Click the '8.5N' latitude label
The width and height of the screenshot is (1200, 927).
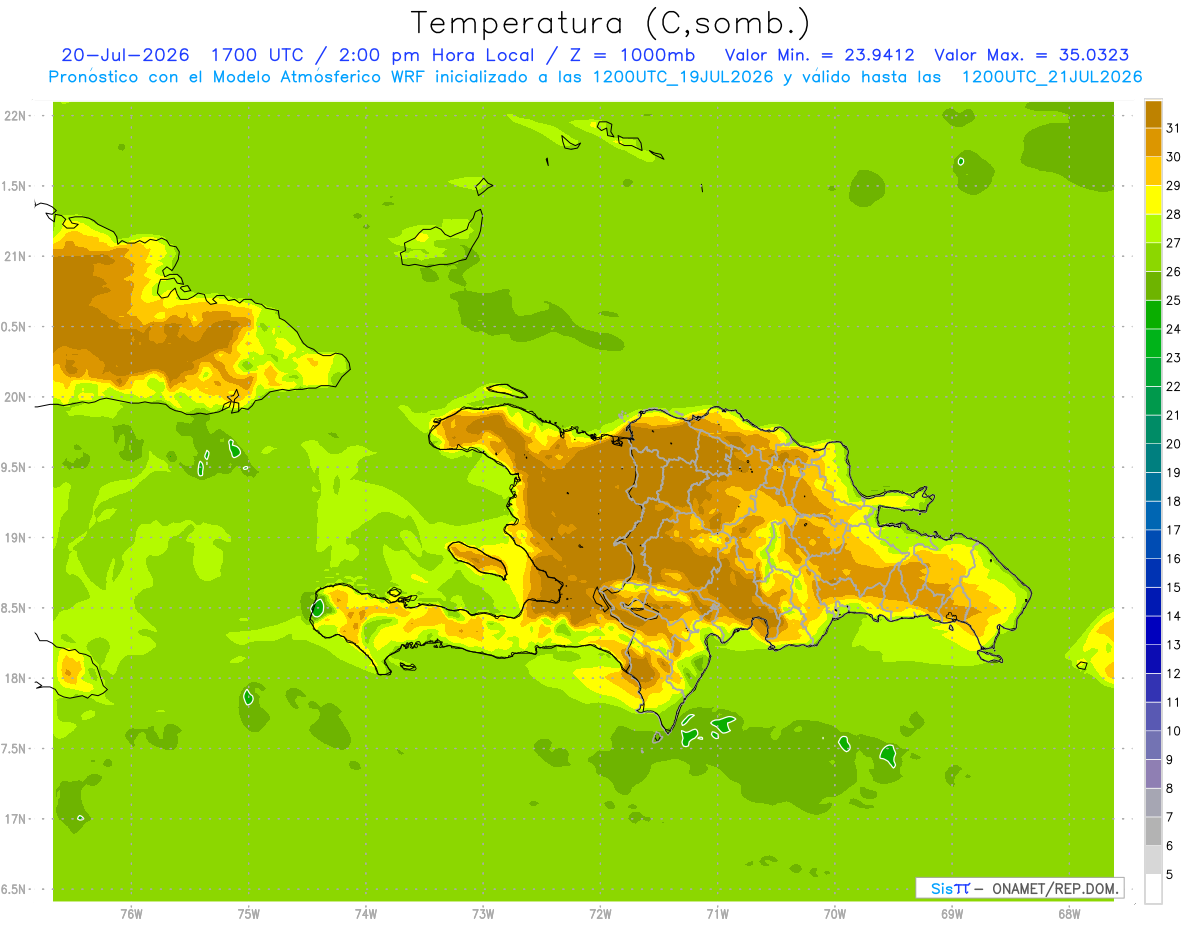[15, 608]
